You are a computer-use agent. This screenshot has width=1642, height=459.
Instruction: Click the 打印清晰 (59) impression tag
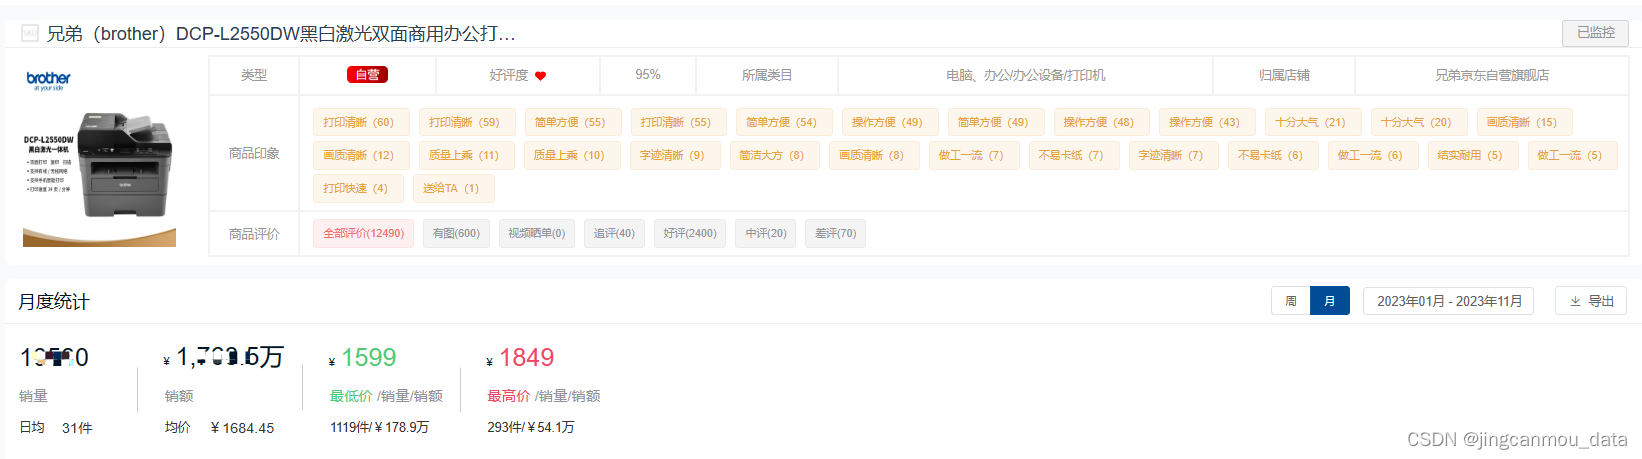click(x=467, y=122)
